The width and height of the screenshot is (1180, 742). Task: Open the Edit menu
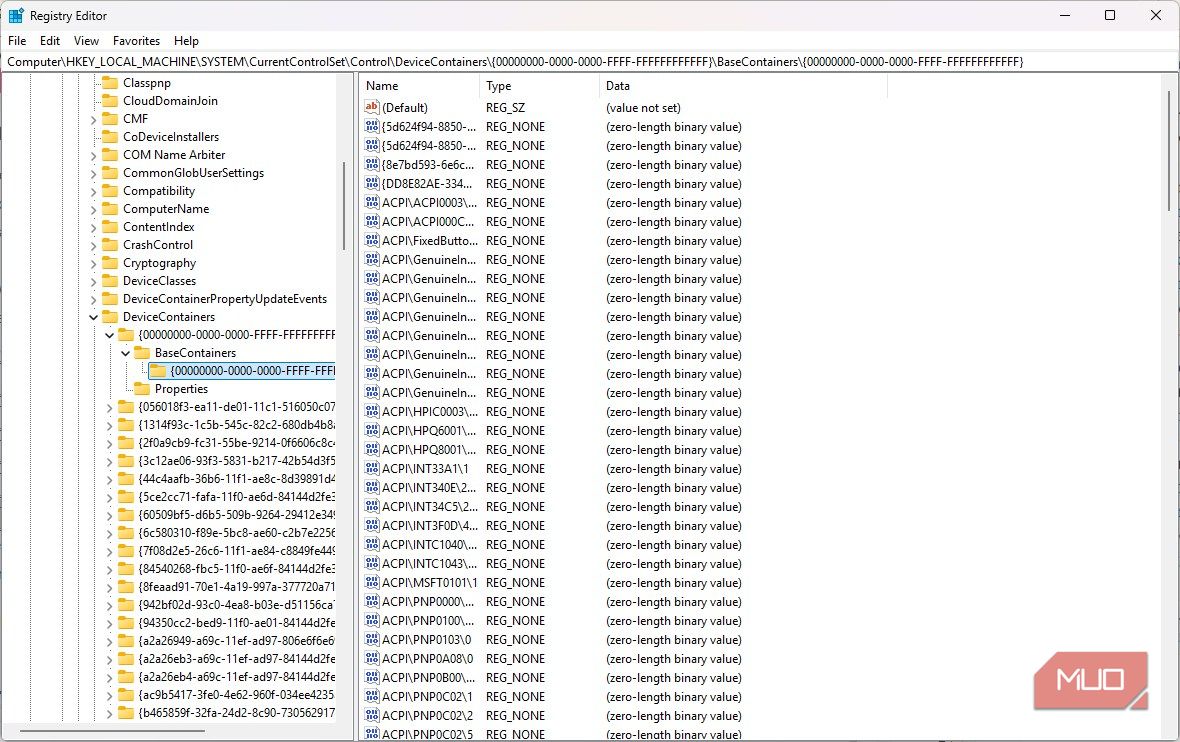tap(50, 41)
